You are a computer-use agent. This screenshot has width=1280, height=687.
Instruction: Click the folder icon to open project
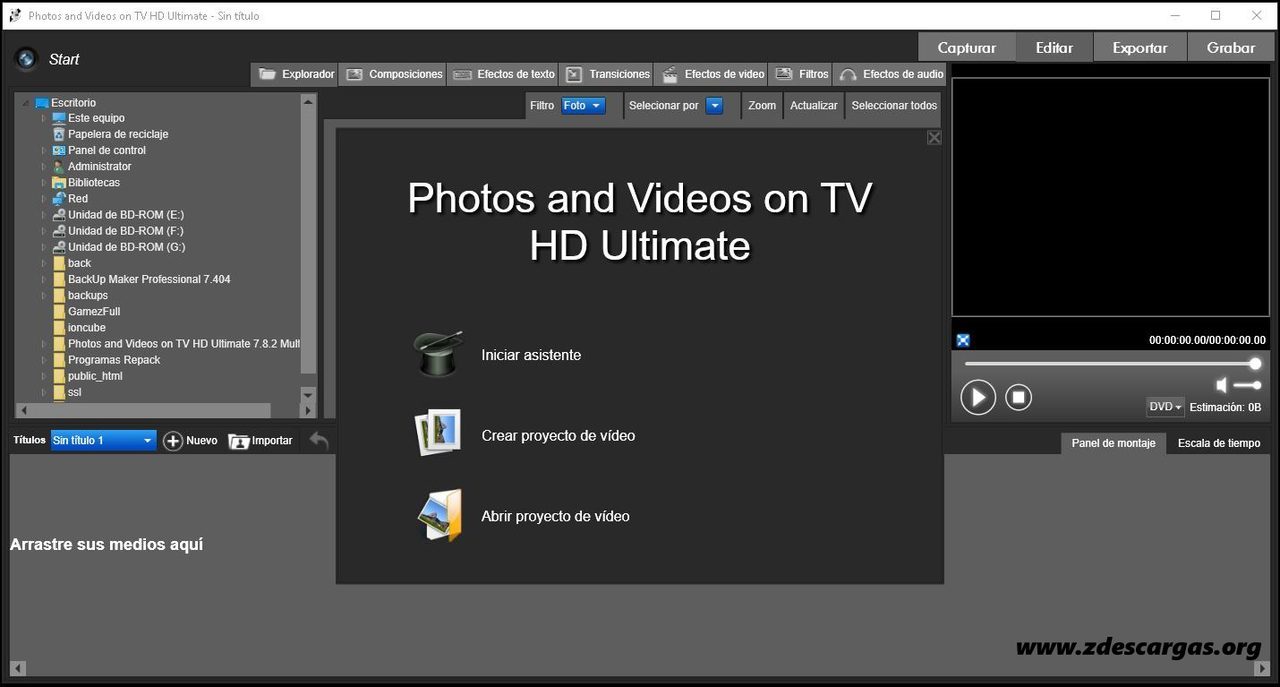click(440, 515)
